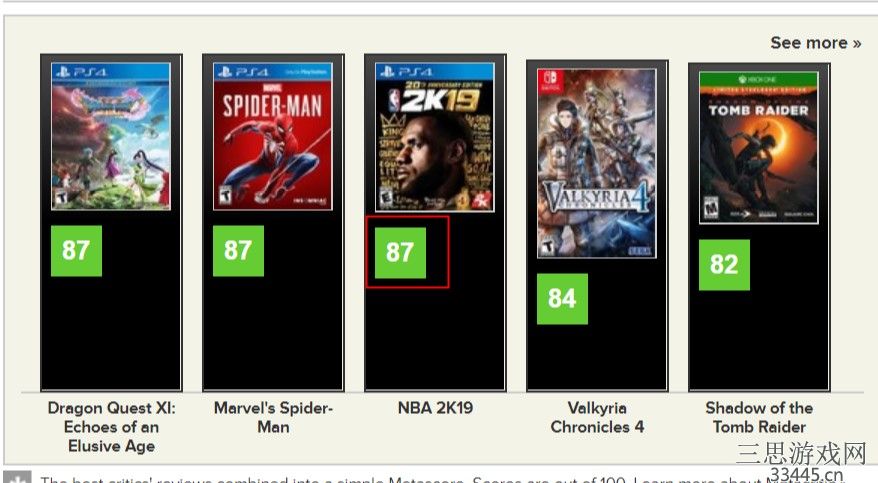Click the Nintendo Switch logo on Valkyria cover
Viewport: 878px width, 483px height.
pos(550,81)
